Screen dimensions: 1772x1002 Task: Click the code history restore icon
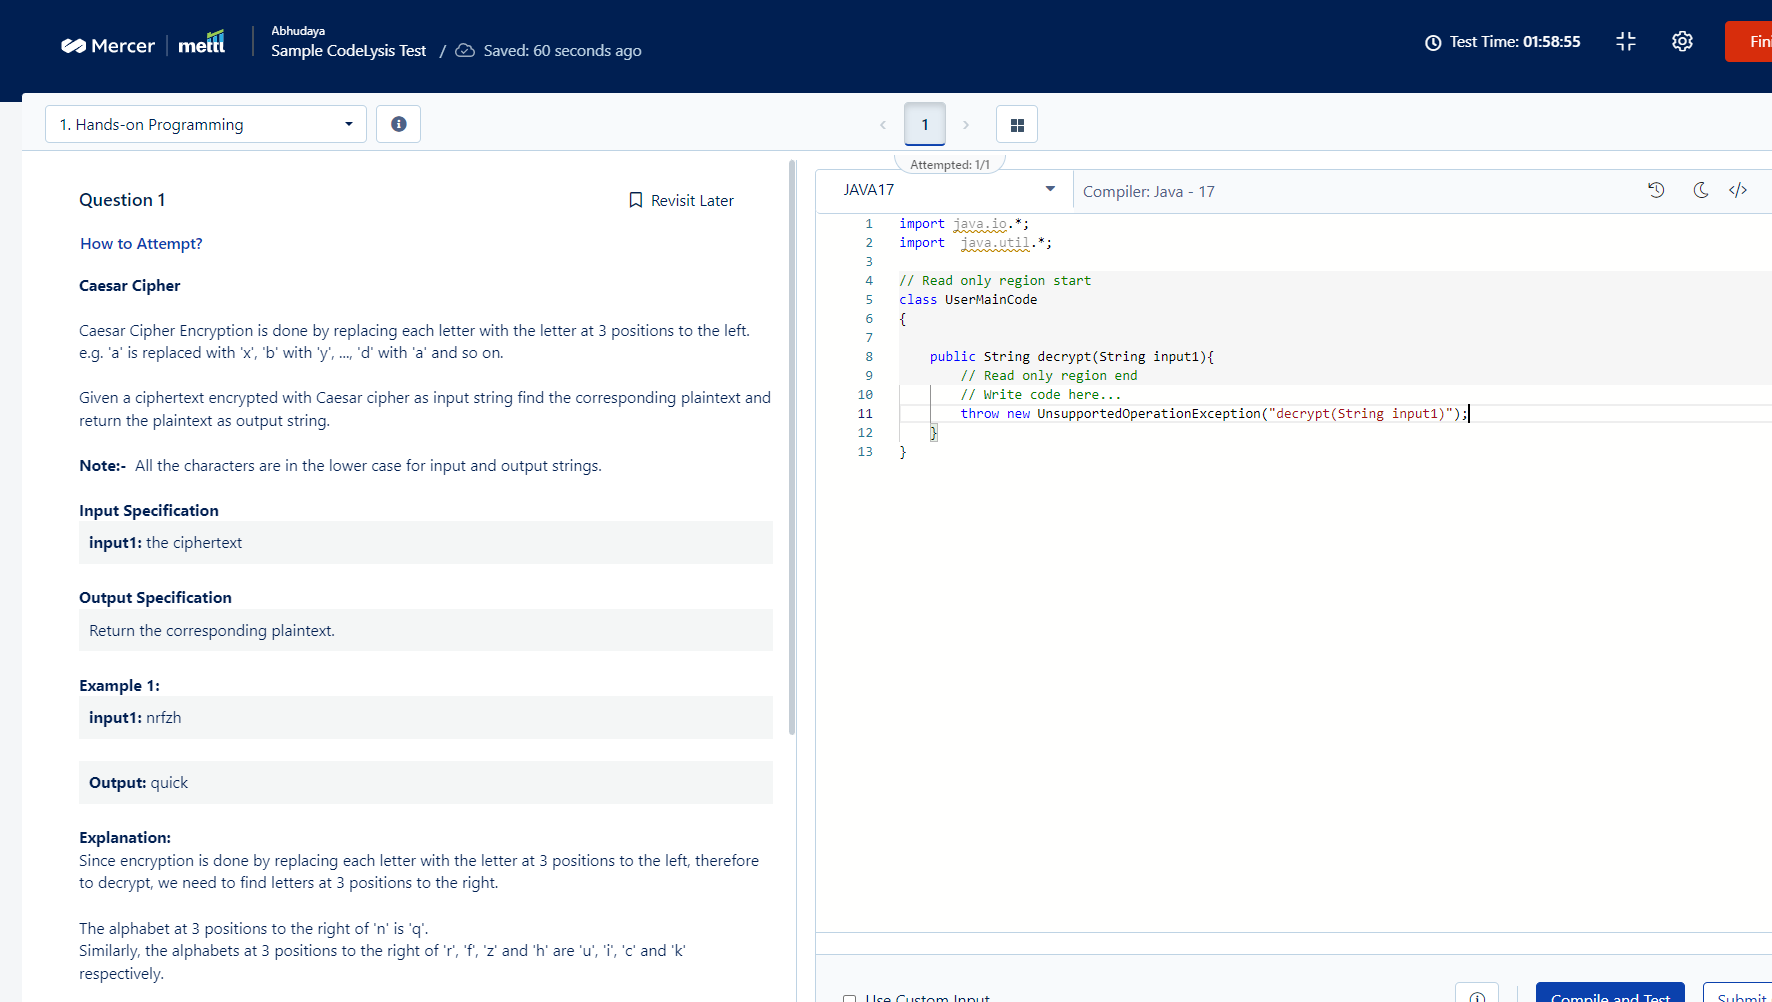pyautogui.click(x=1656, y=190)
